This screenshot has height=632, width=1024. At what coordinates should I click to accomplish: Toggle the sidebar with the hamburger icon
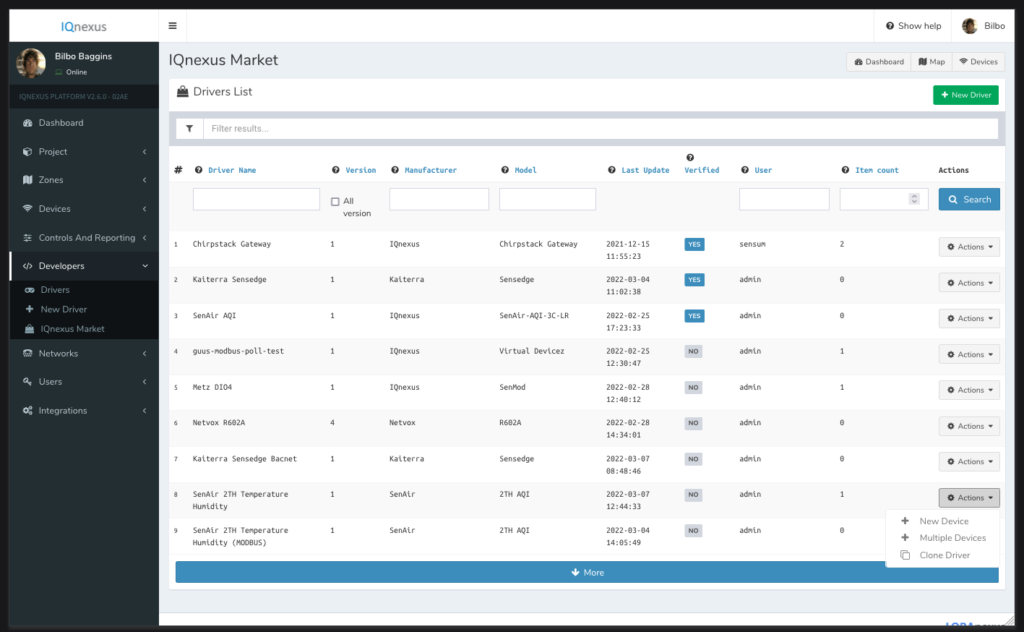[x=172, y=24]
